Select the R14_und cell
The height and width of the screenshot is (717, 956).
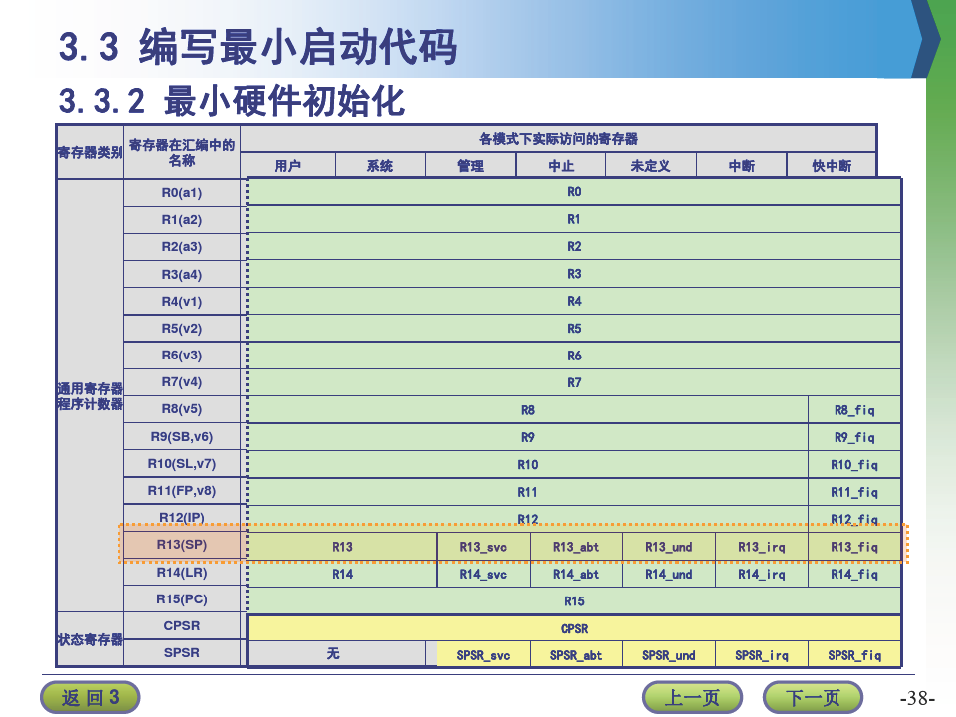click(x=669, y=574)
